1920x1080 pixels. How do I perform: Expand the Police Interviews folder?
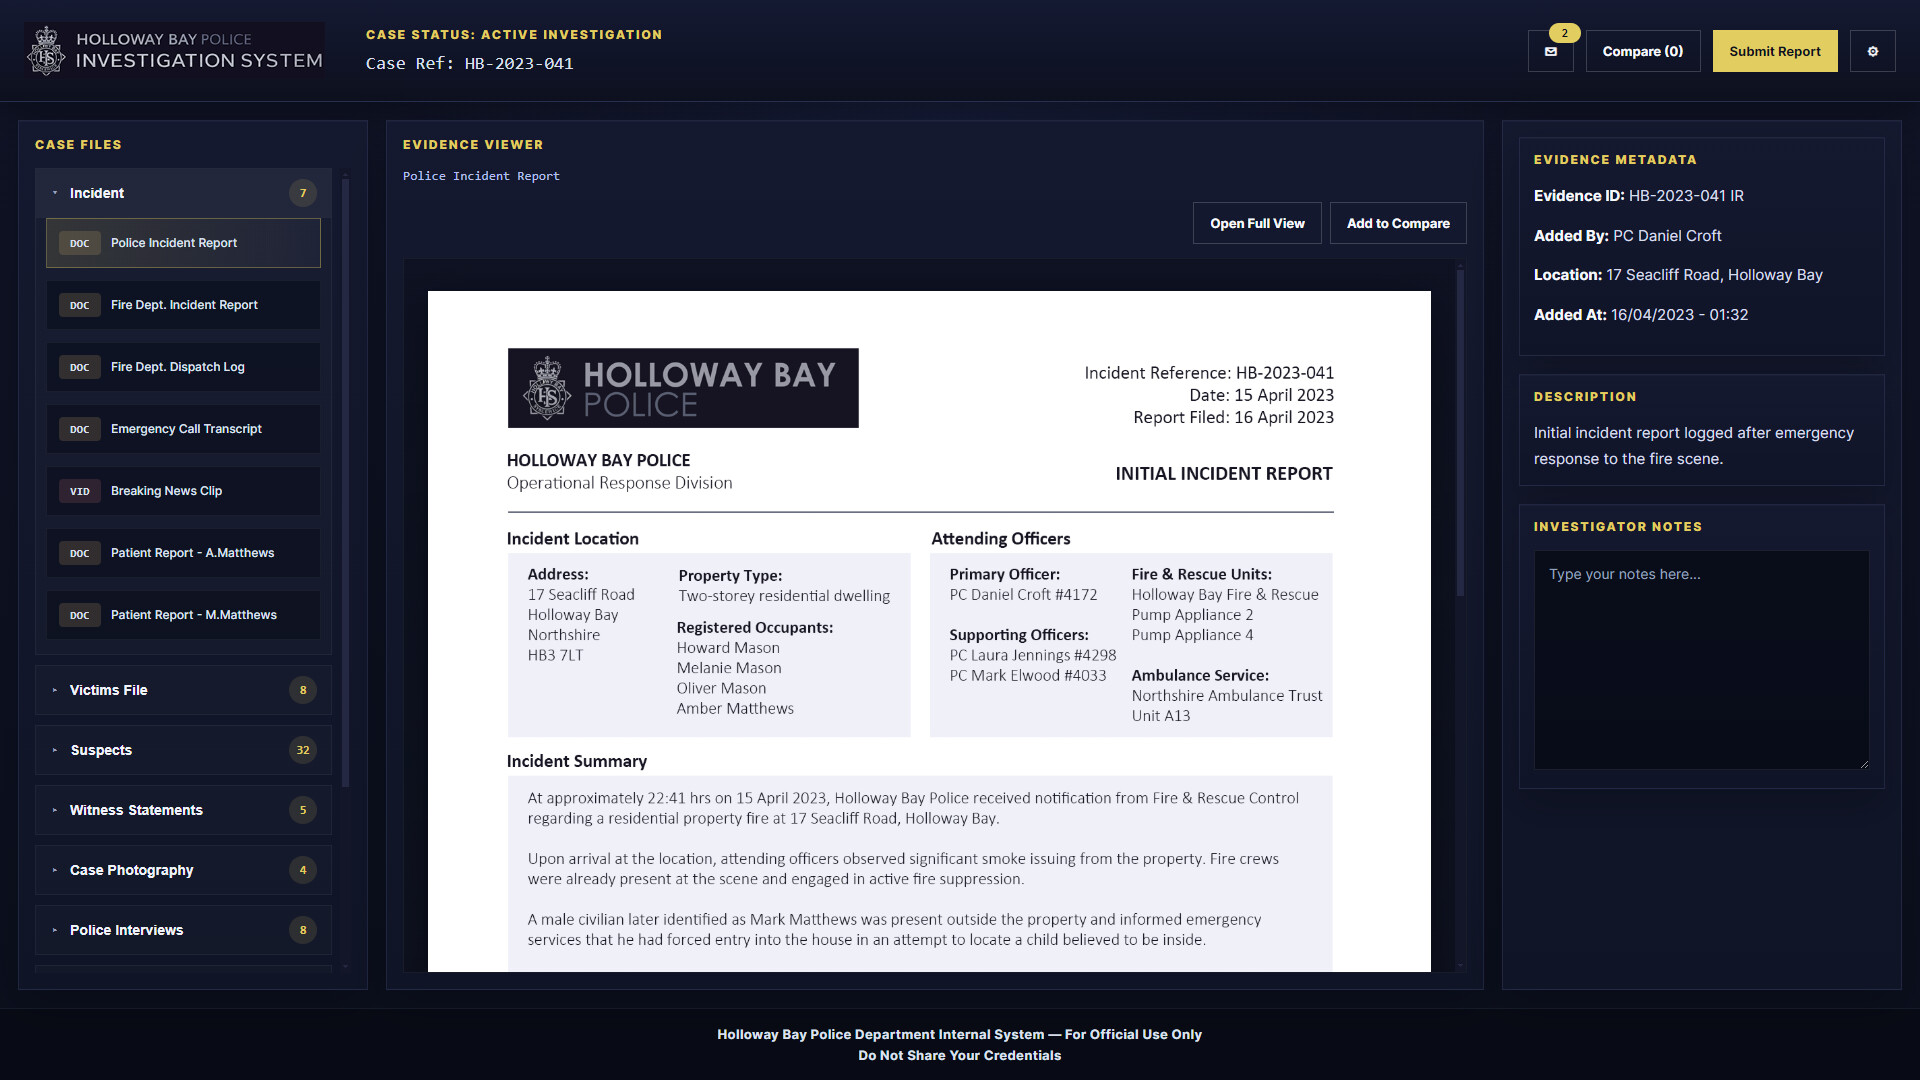pos(126,930)
